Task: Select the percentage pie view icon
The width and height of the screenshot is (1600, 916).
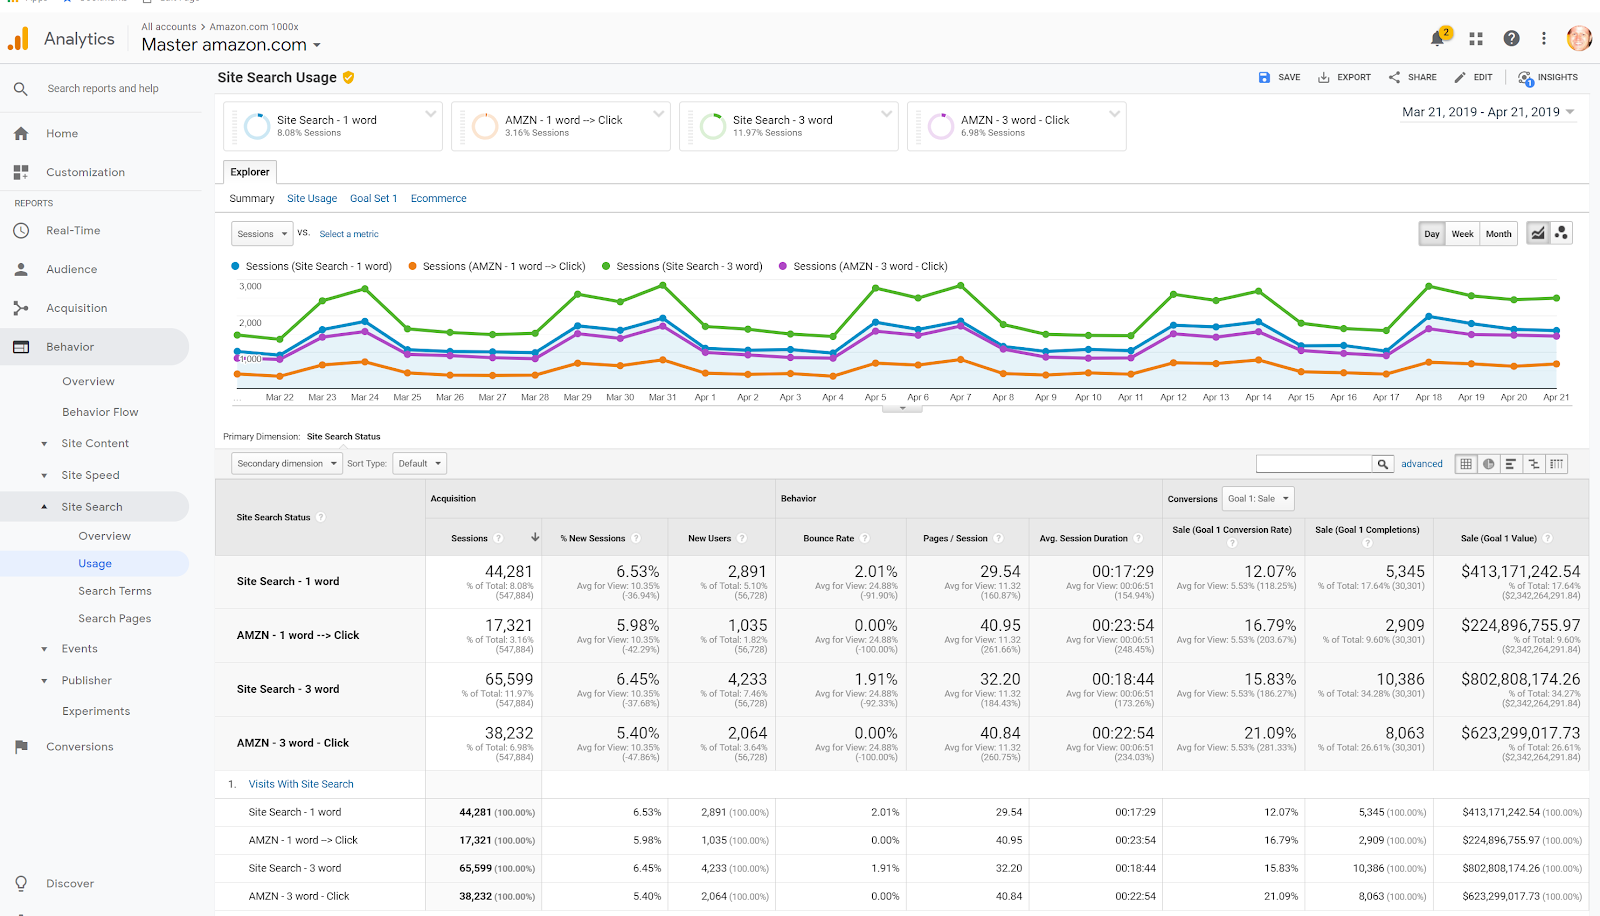Action: point(1488,464)
